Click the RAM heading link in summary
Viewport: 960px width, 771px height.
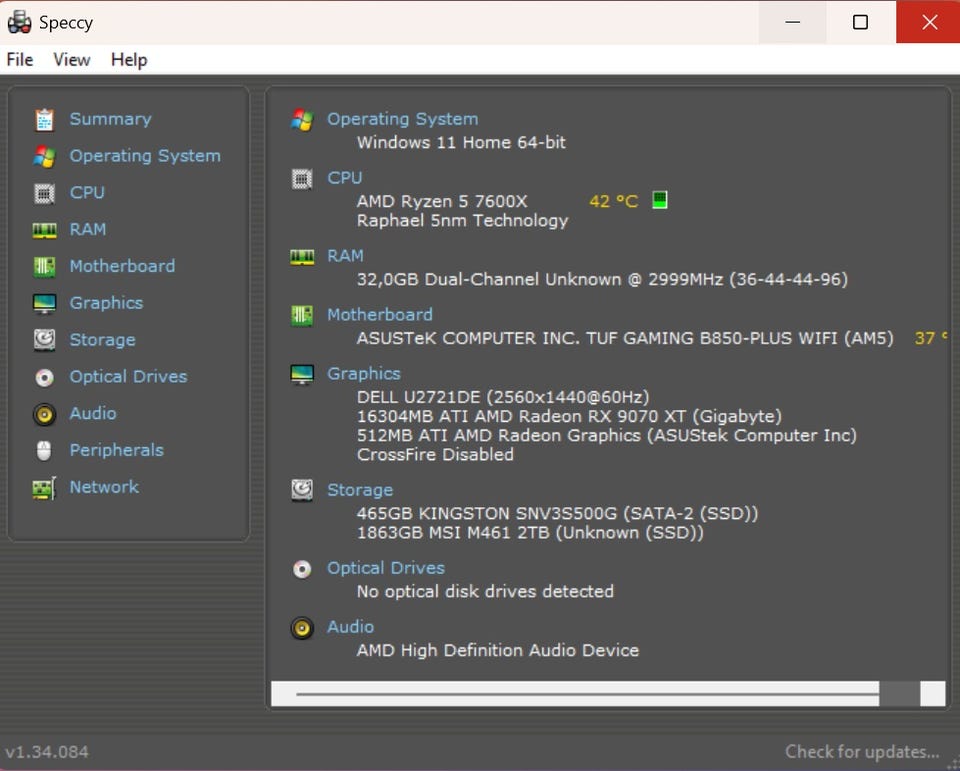pyautogui.click(x=345, y=255)
